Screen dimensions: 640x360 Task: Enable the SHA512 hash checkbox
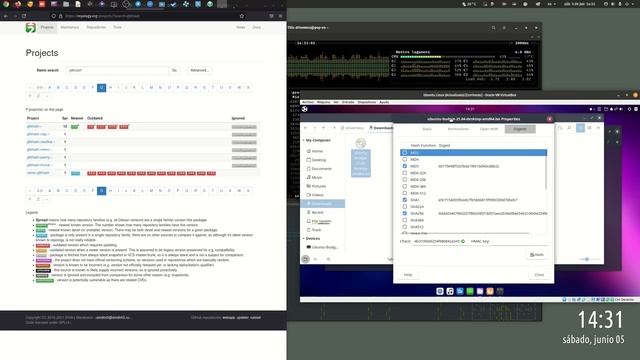[404, 227]
